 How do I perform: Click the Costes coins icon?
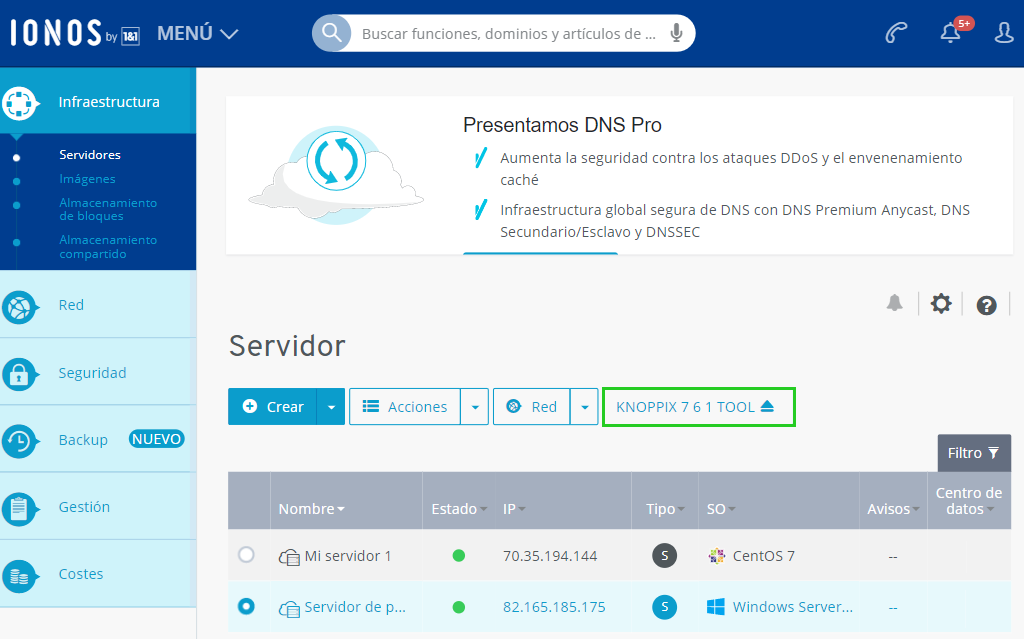(x=19, y=576)
